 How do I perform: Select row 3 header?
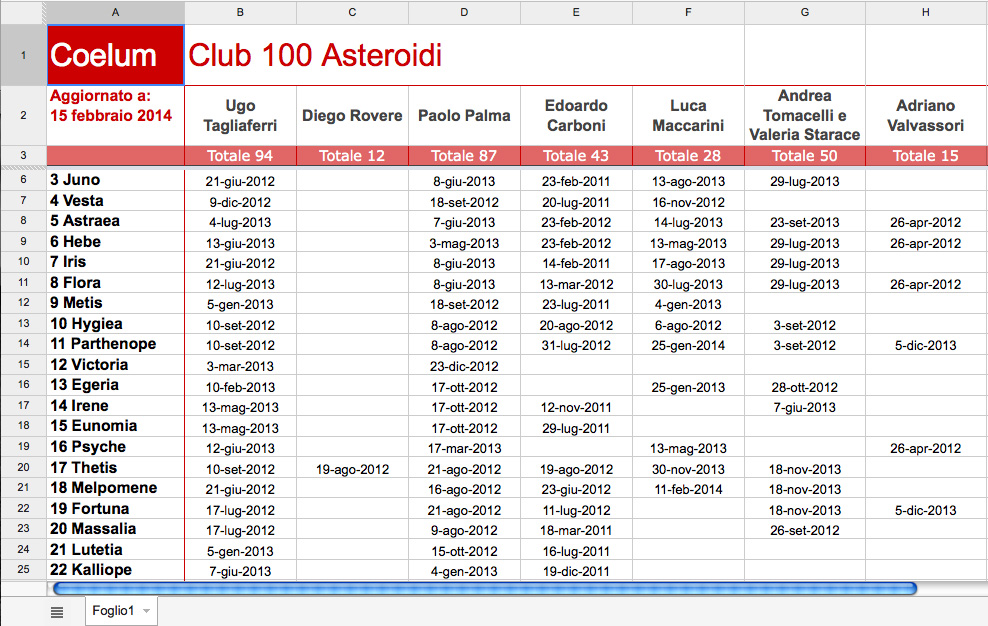tap(23, 155)
